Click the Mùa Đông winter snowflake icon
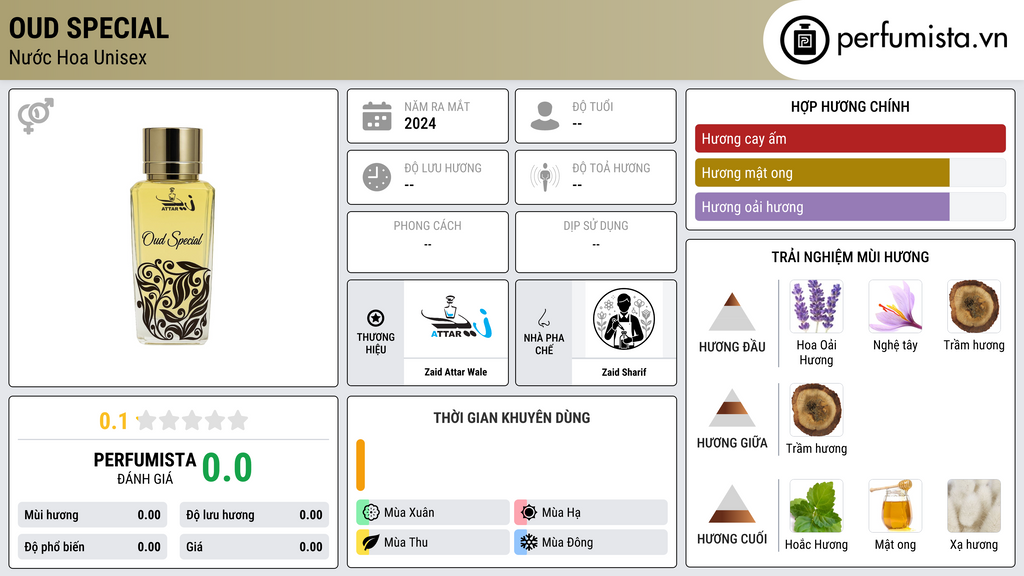 click(x=529, y=542)
